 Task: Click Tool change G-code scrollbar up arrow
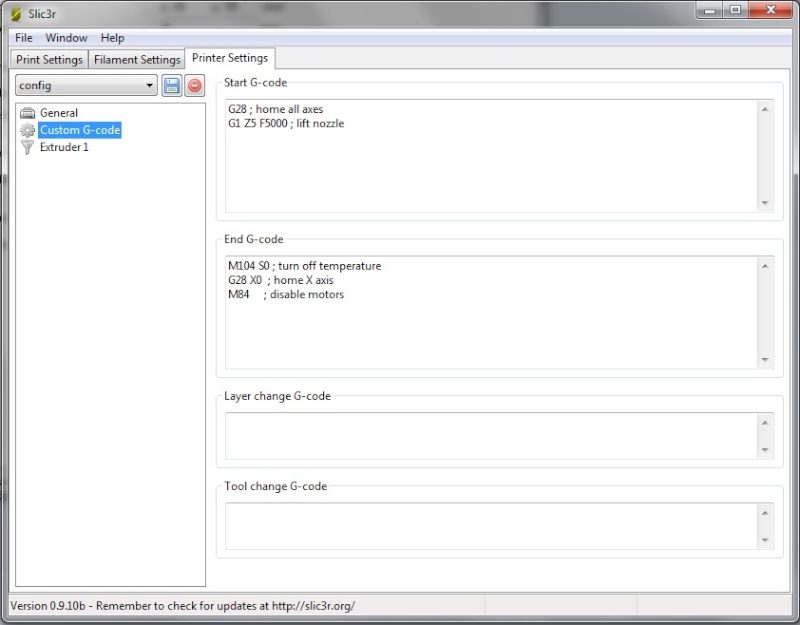point(765,513)
